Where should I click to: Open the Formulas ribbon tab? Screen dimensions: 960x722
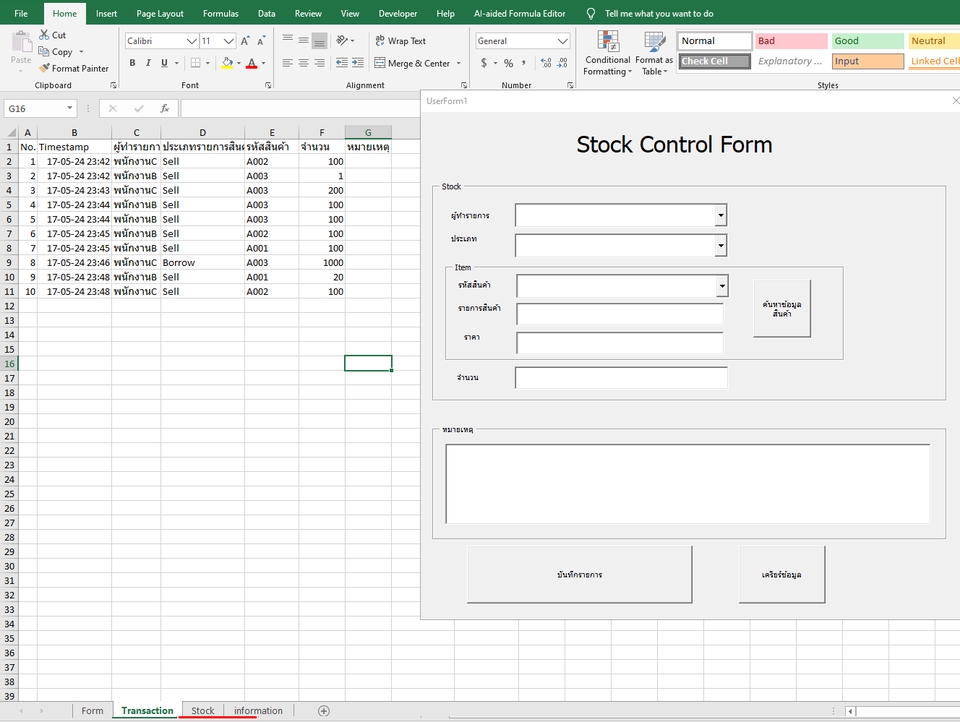click(220, 13)
